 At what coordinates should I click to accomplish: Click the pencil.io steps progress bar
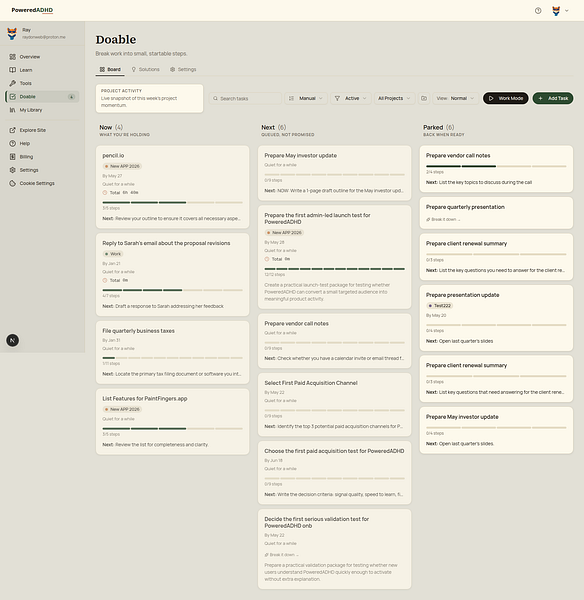[x=173, y=202]
